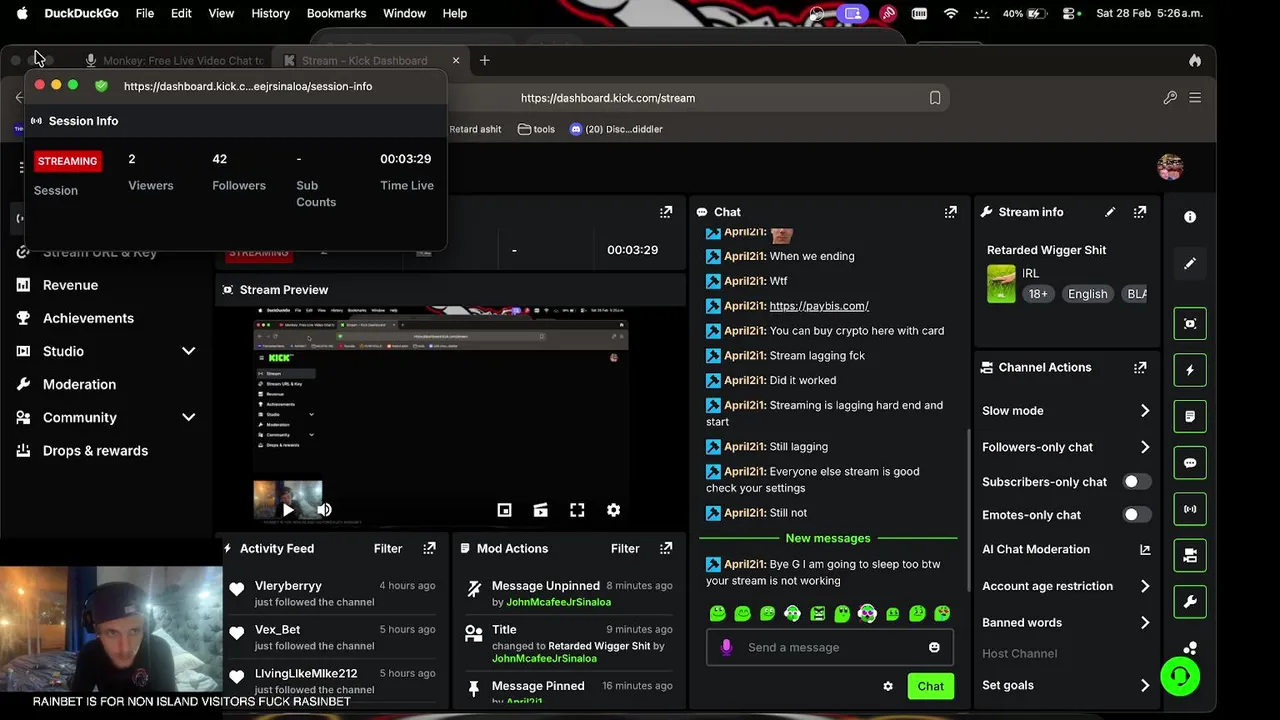Open the Activity Feed Filter
Screen dimensions: 1280x720
click(388, 548)
